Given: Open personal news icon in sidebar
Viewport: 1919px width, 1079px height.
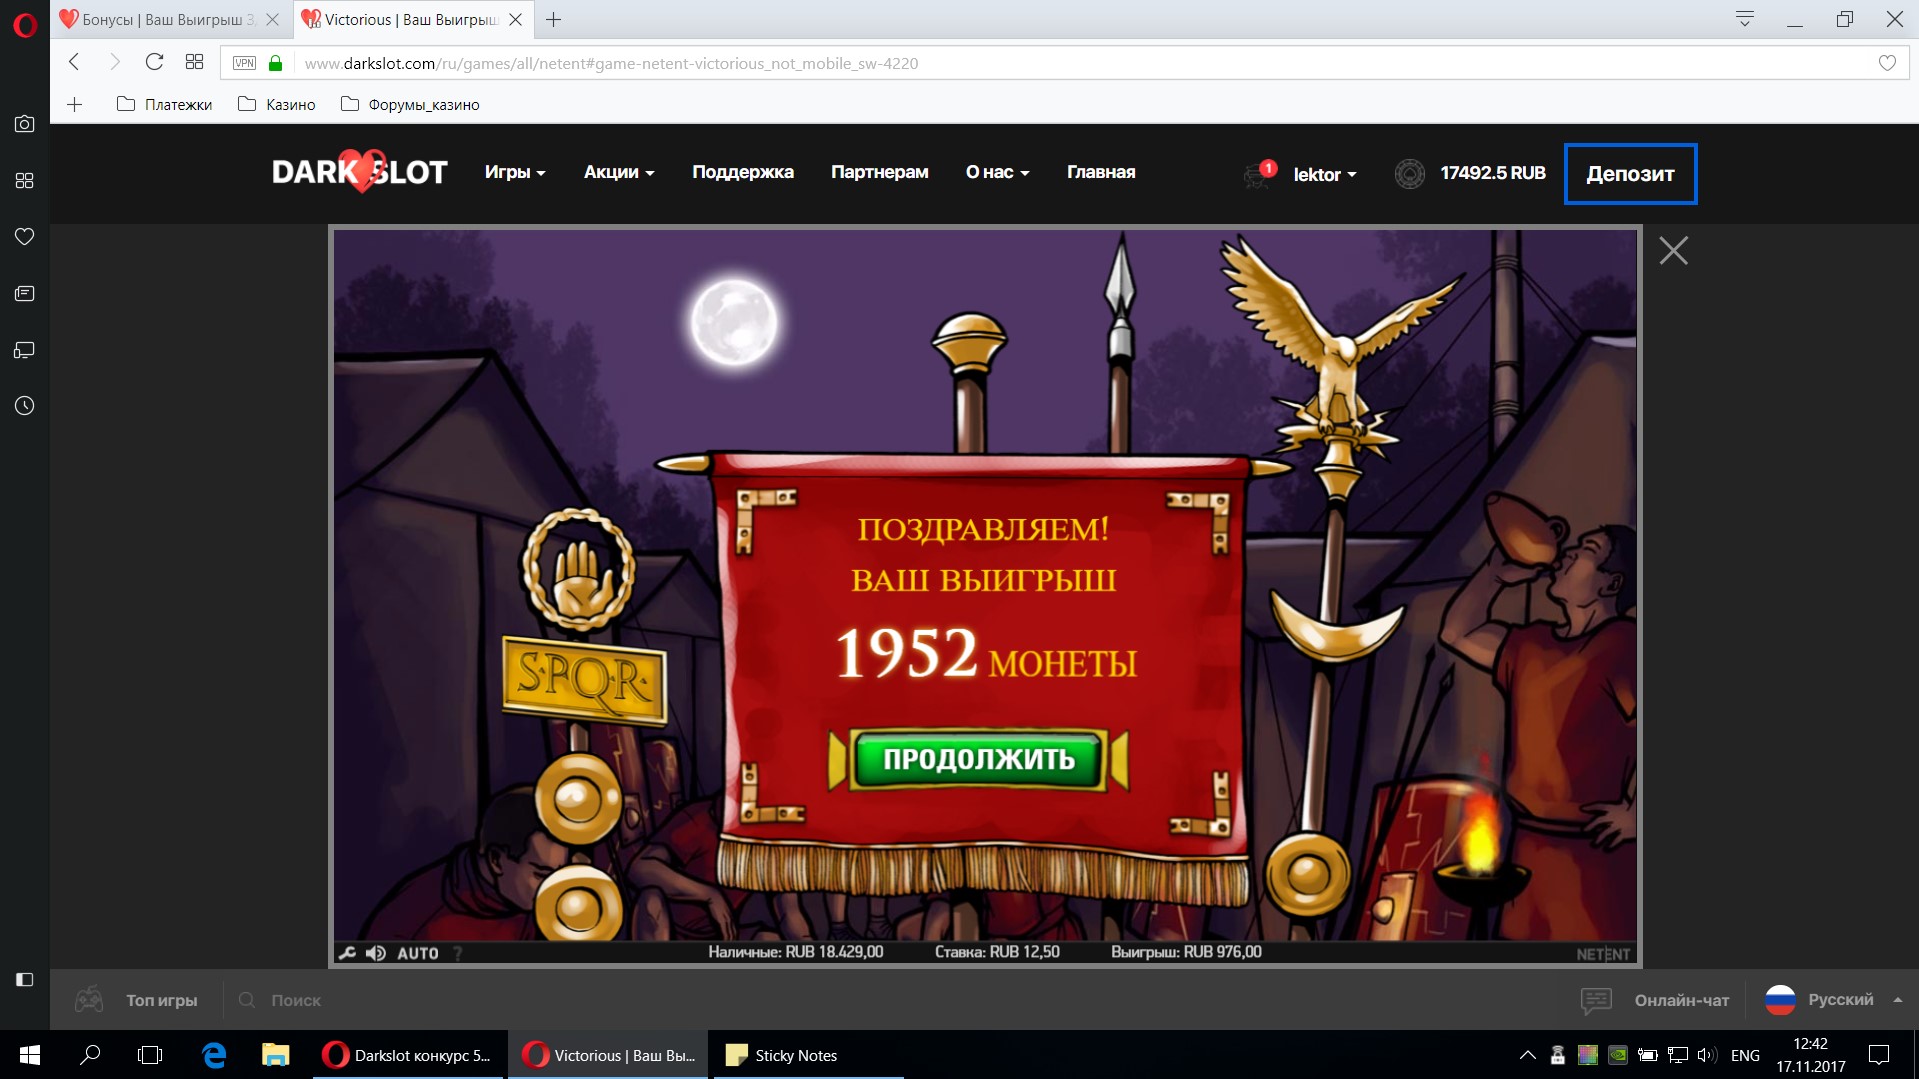Looking at the screenshot, I should click(x=25, y=294).
